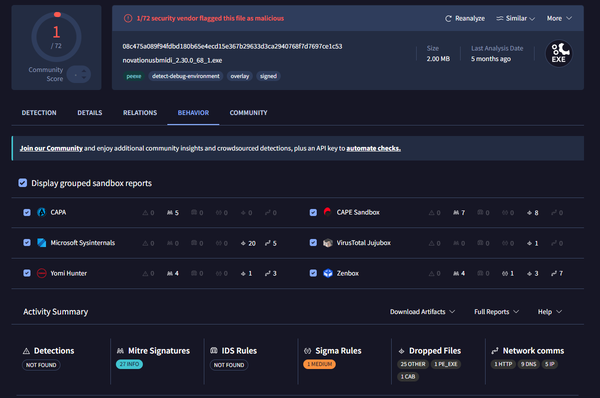Expand the Download Artifacts dropdown
This screenshot has width=600, height=398.
(422, 312)
